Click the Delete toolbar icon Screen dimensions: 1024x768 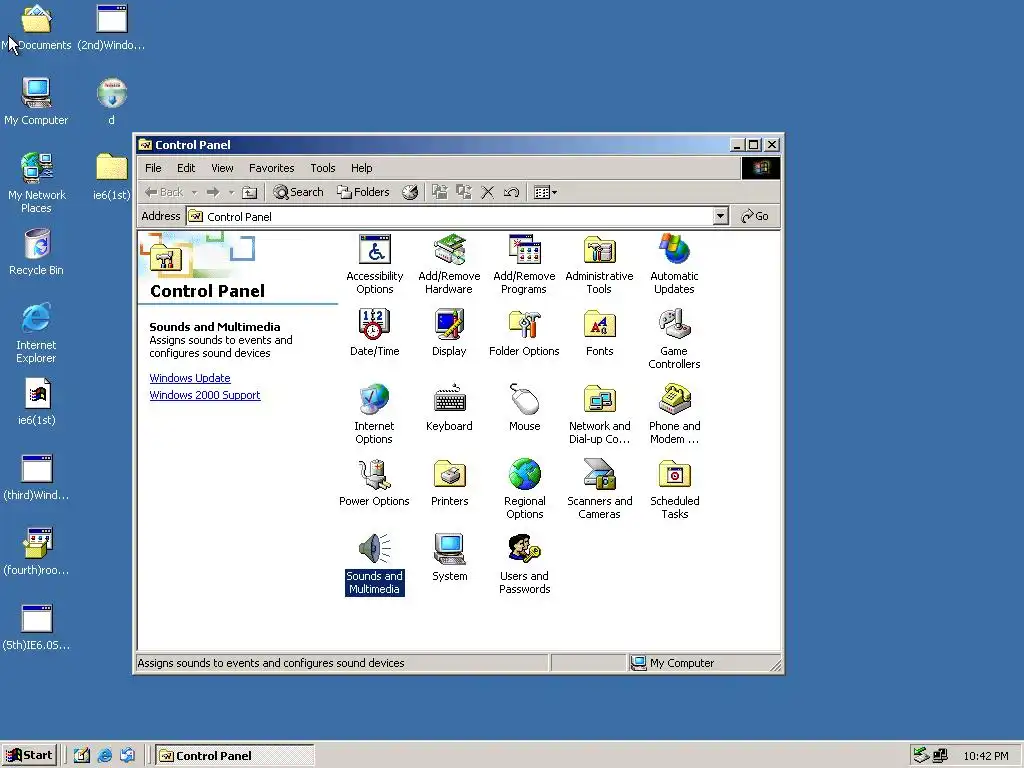487,192
